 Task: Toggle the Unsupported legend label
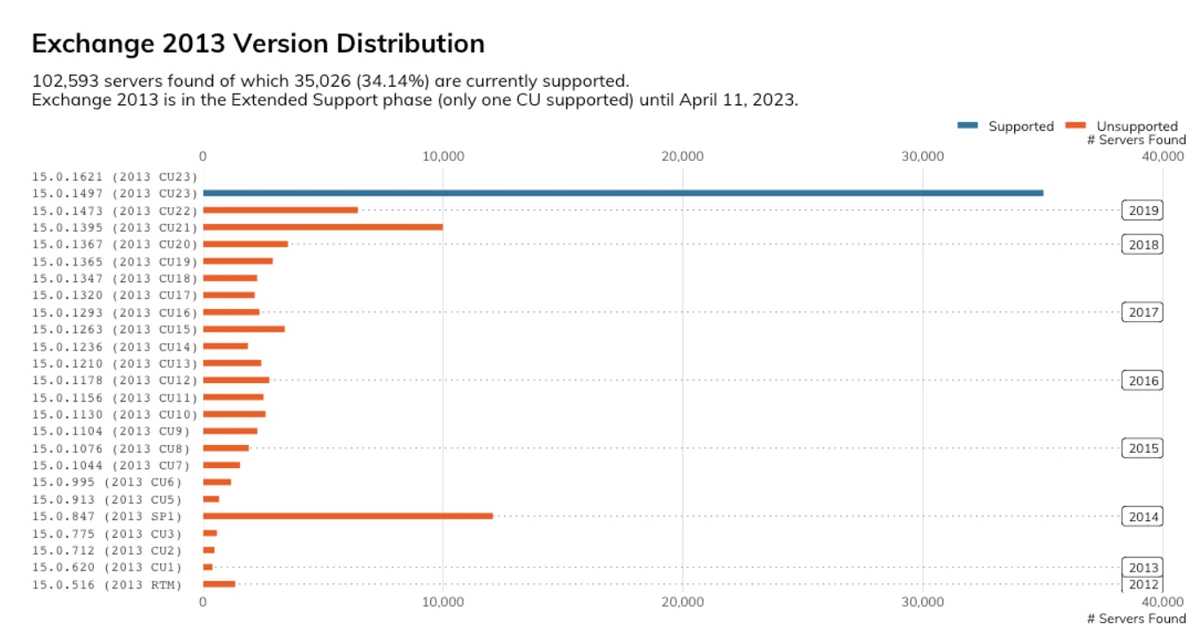click(1137, 126)
